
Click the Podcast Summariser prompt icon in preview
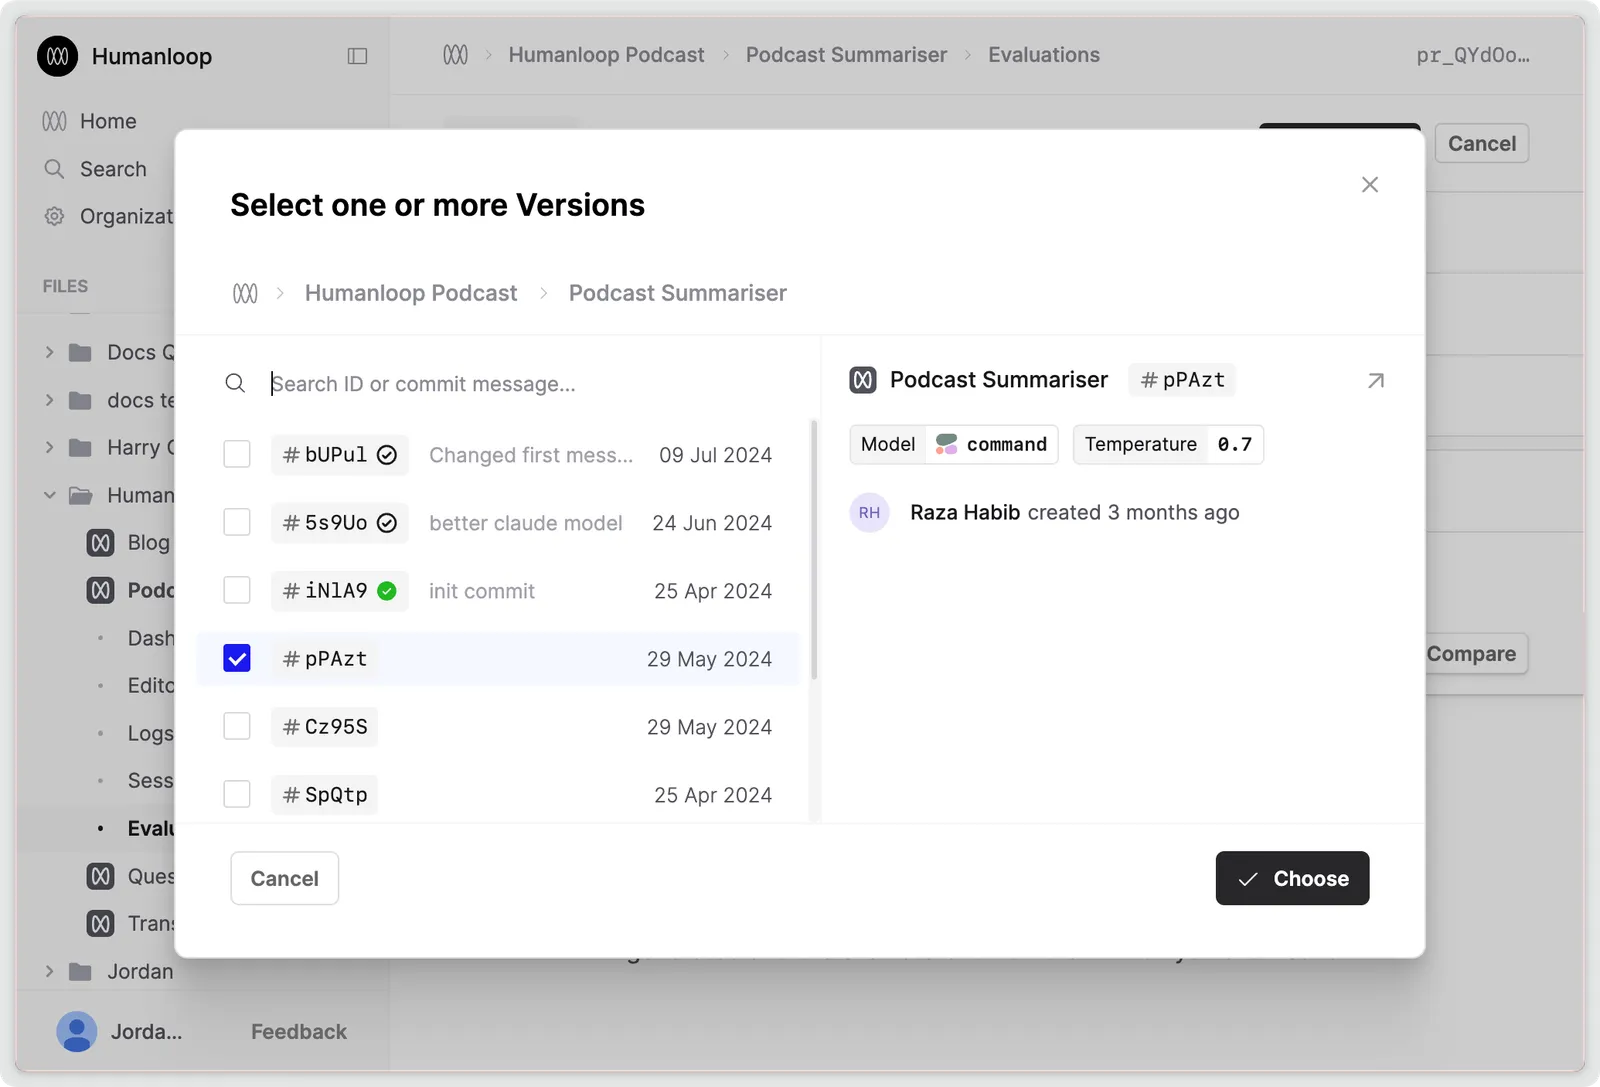click(863, 380)
